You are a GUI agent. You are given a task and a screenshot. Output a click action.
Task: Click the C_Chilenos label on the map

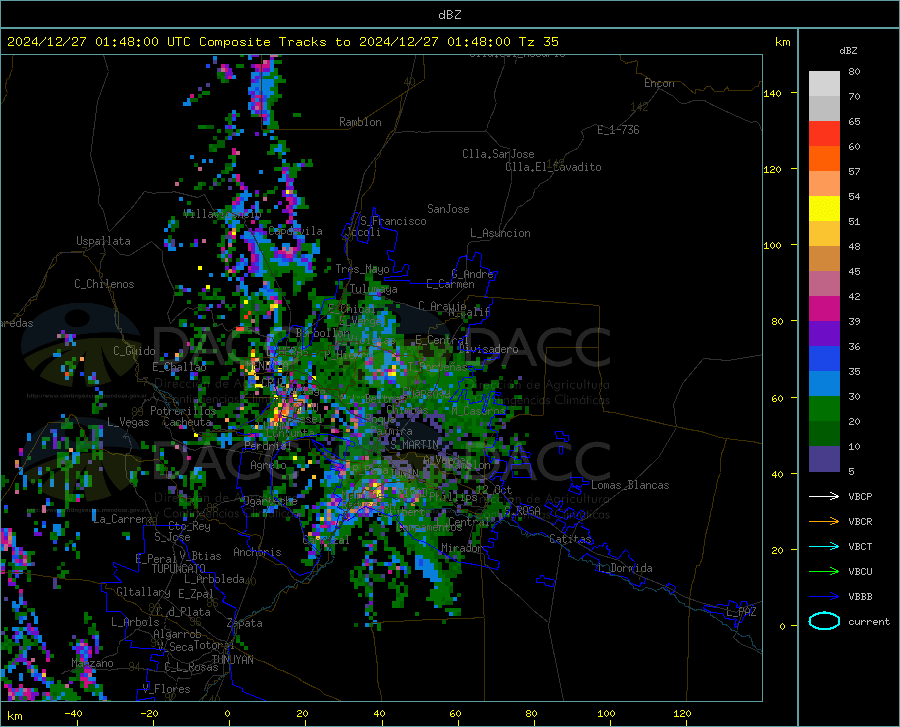coord(104,284)
